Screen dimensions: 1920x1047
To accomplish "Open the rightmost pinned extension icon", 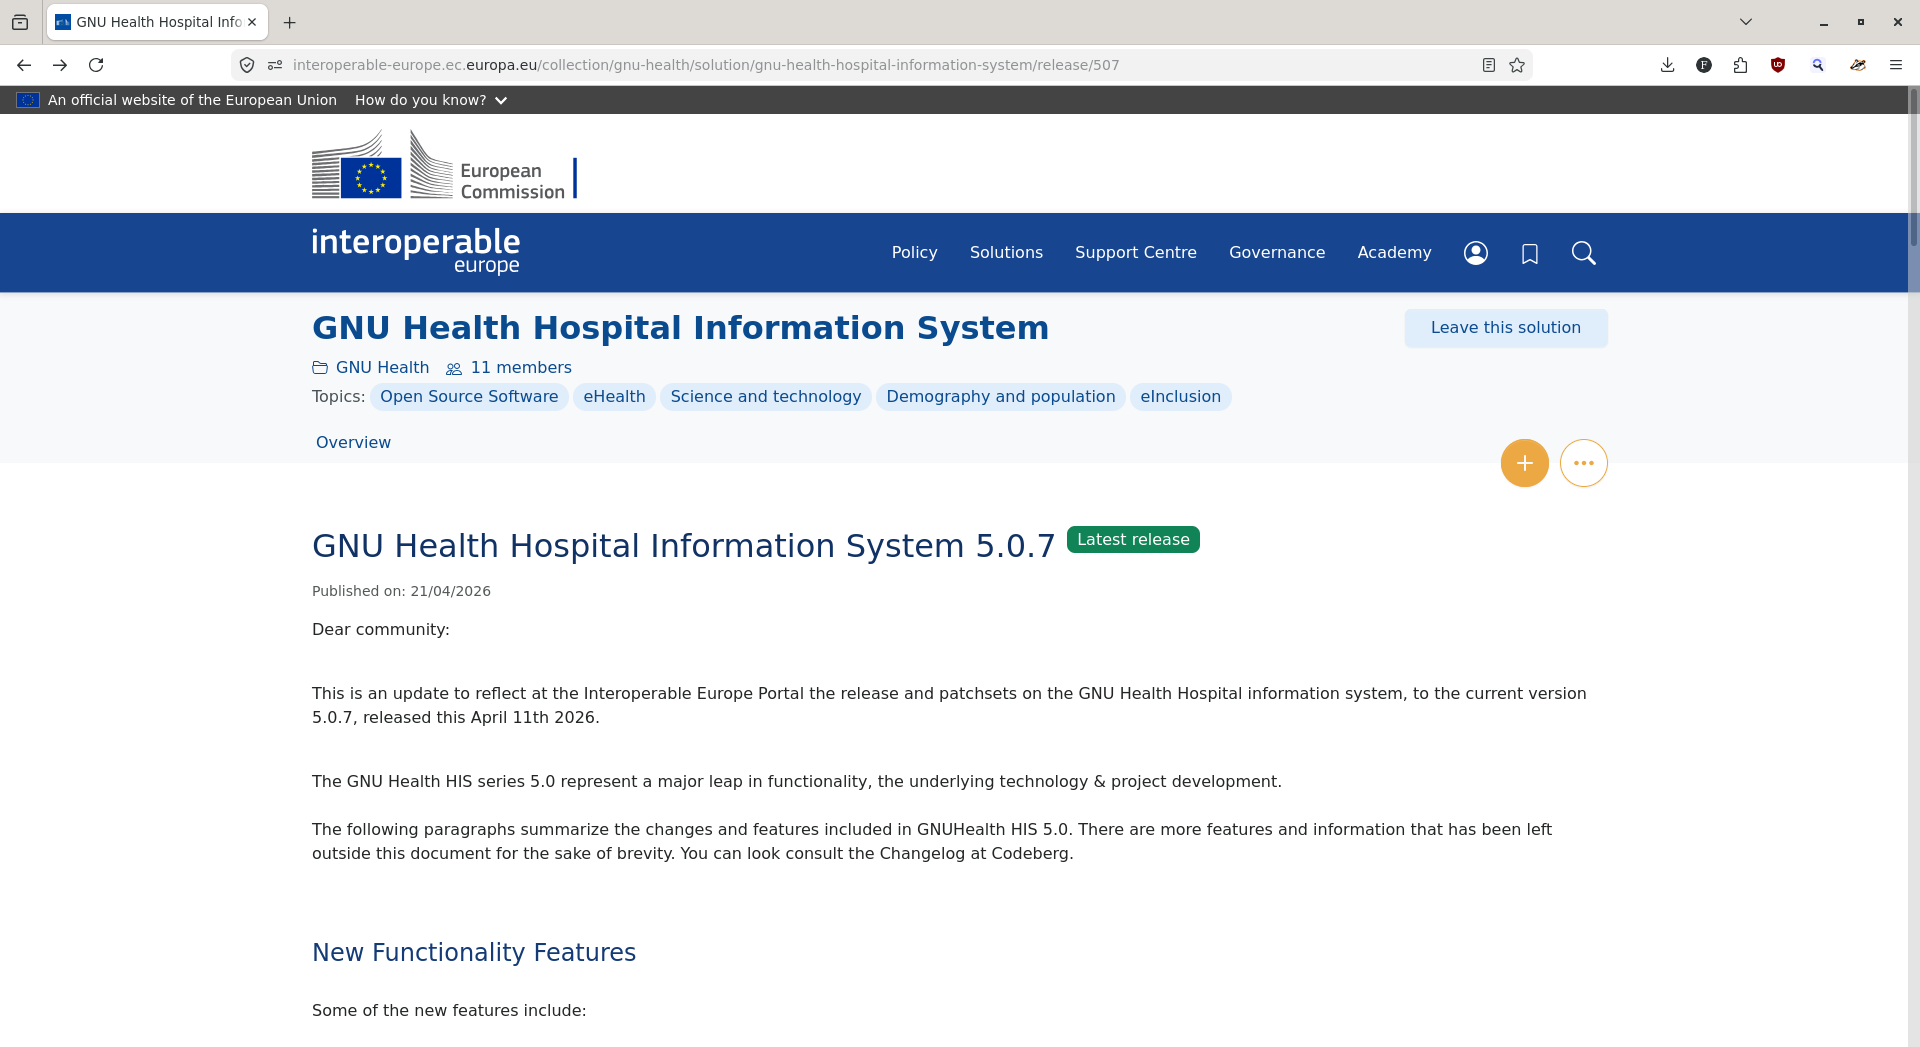I will click(1858, 65).
